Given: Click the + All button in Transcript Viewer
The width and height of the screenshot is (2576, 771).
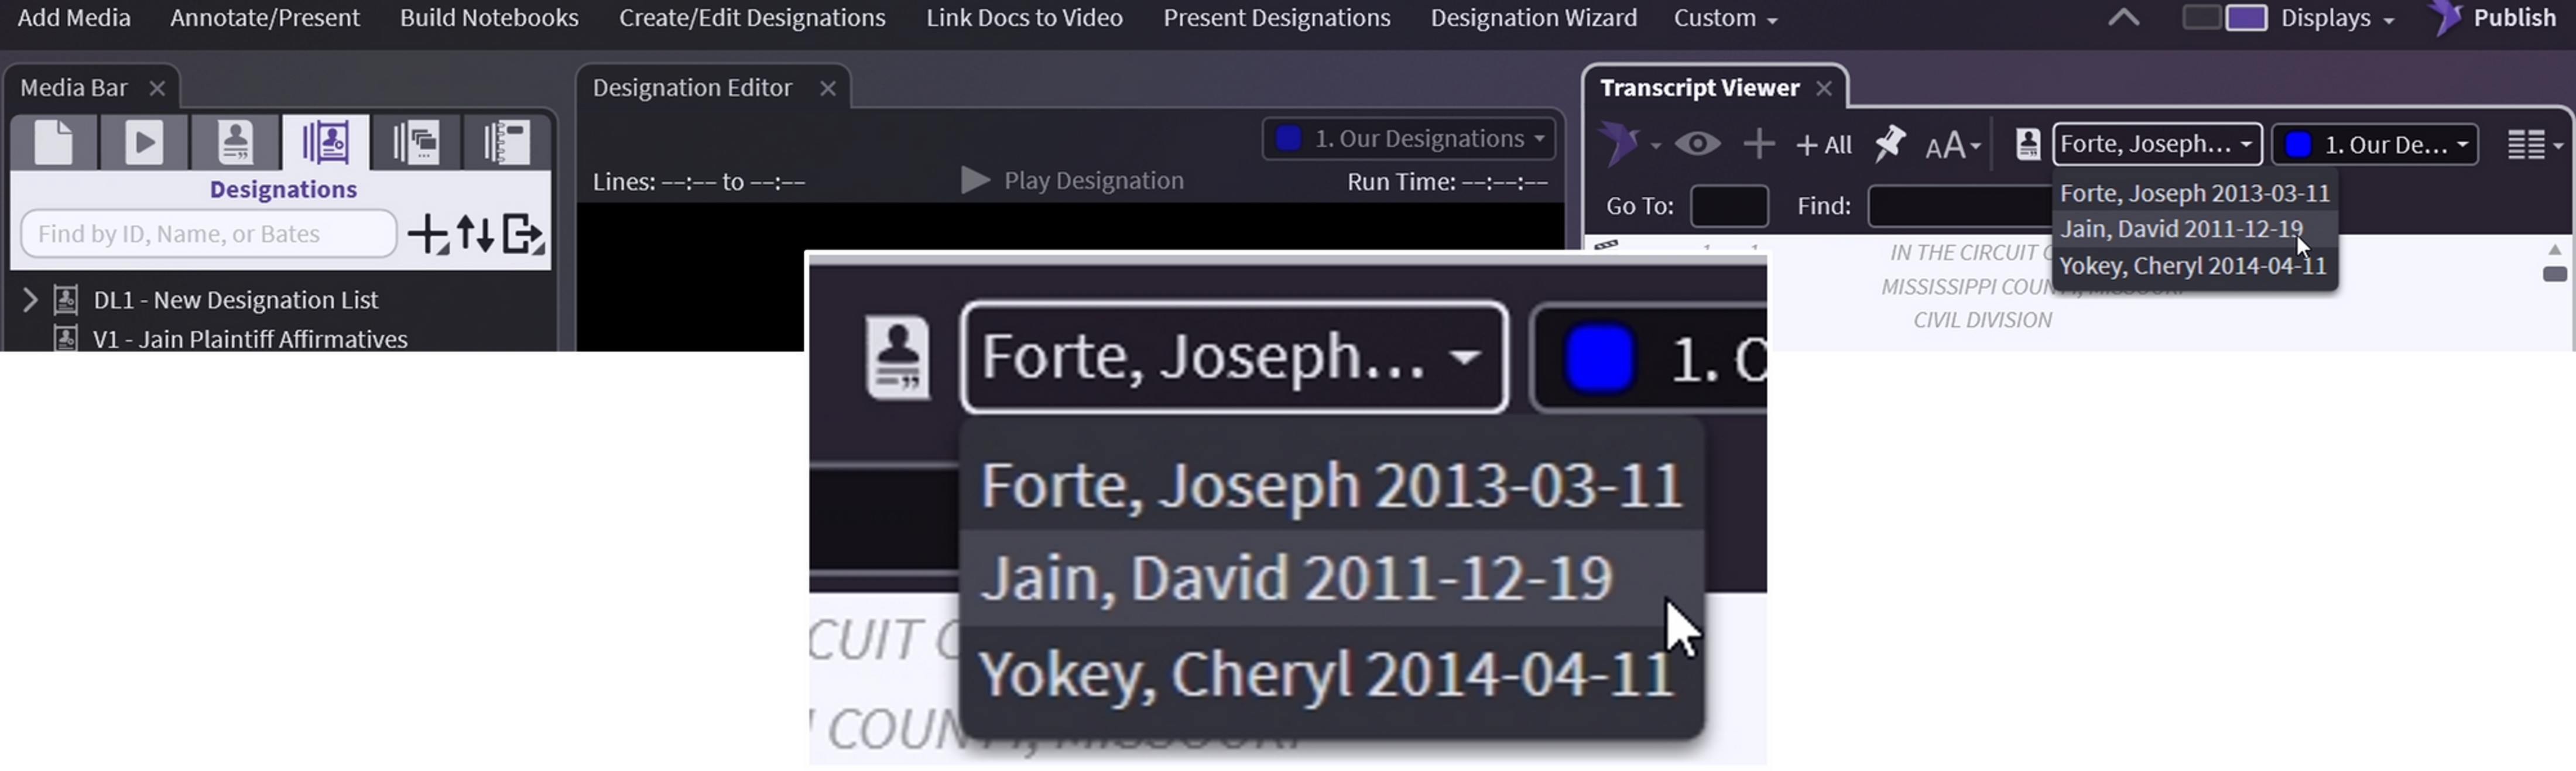Looking at the screenshot, I should (1824, 145).
